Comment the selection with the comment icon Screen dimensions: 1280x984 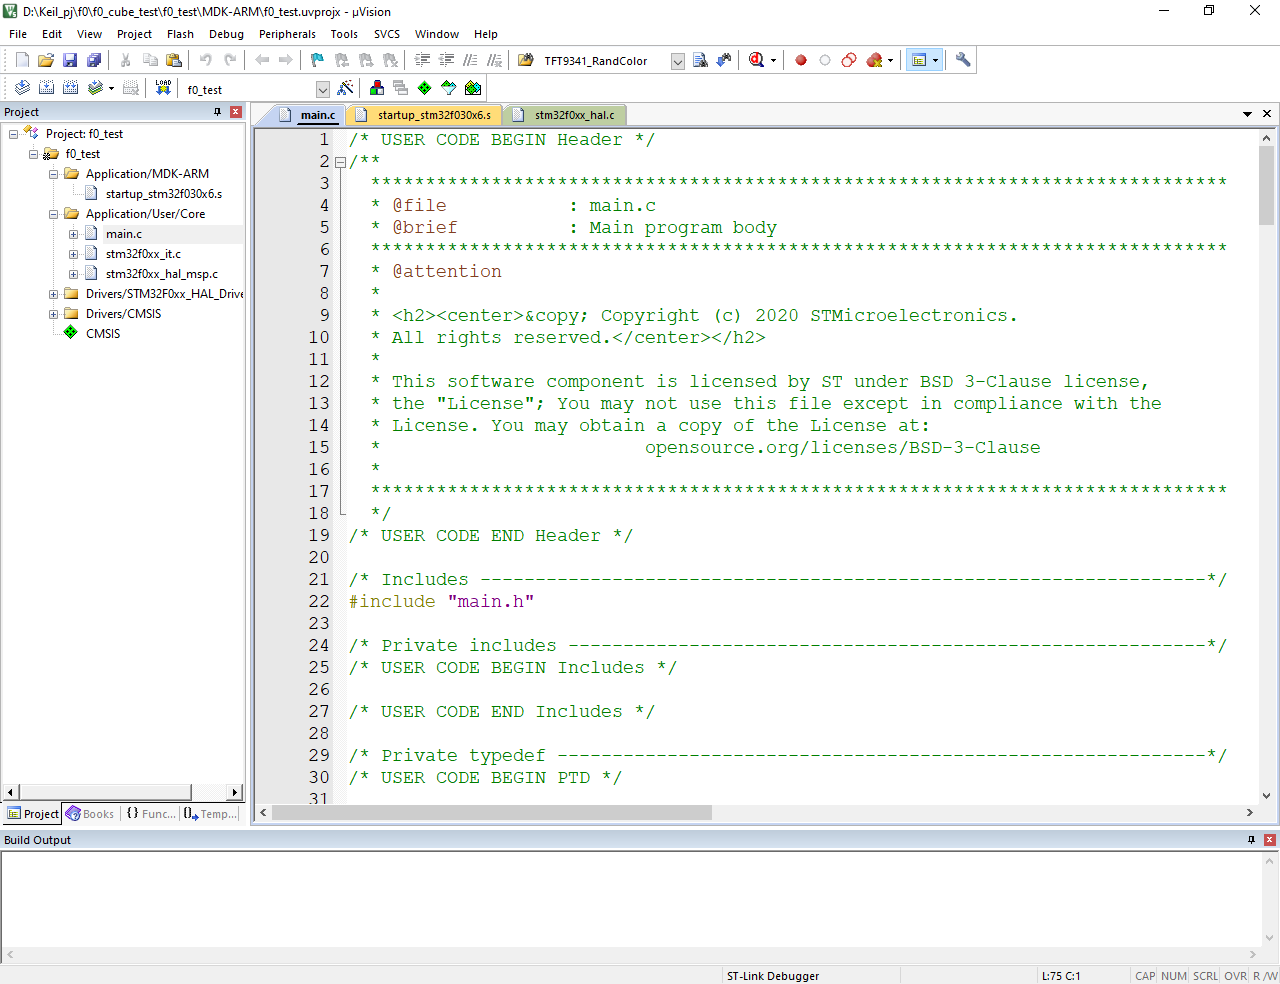tap(470, 60)
